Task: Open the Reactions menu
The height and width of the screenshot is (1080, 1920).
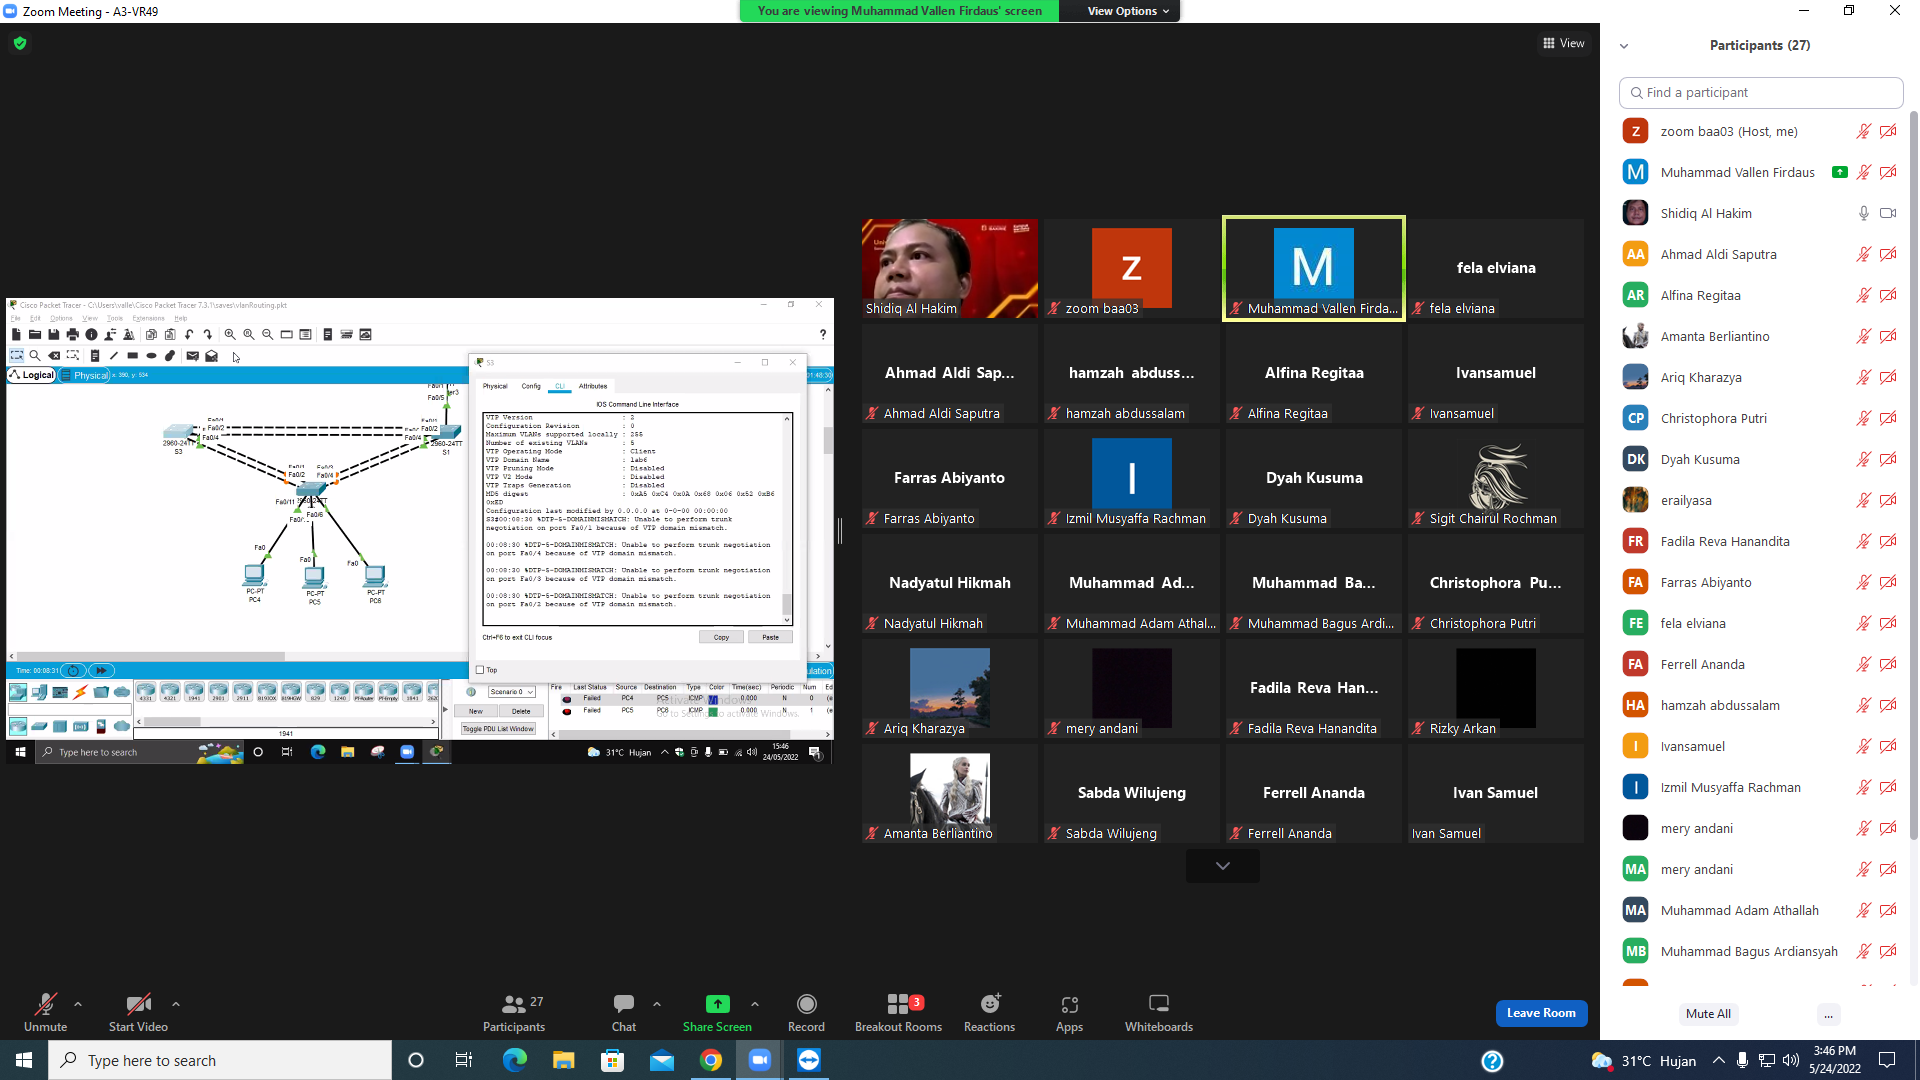Action: (989, 1012)
